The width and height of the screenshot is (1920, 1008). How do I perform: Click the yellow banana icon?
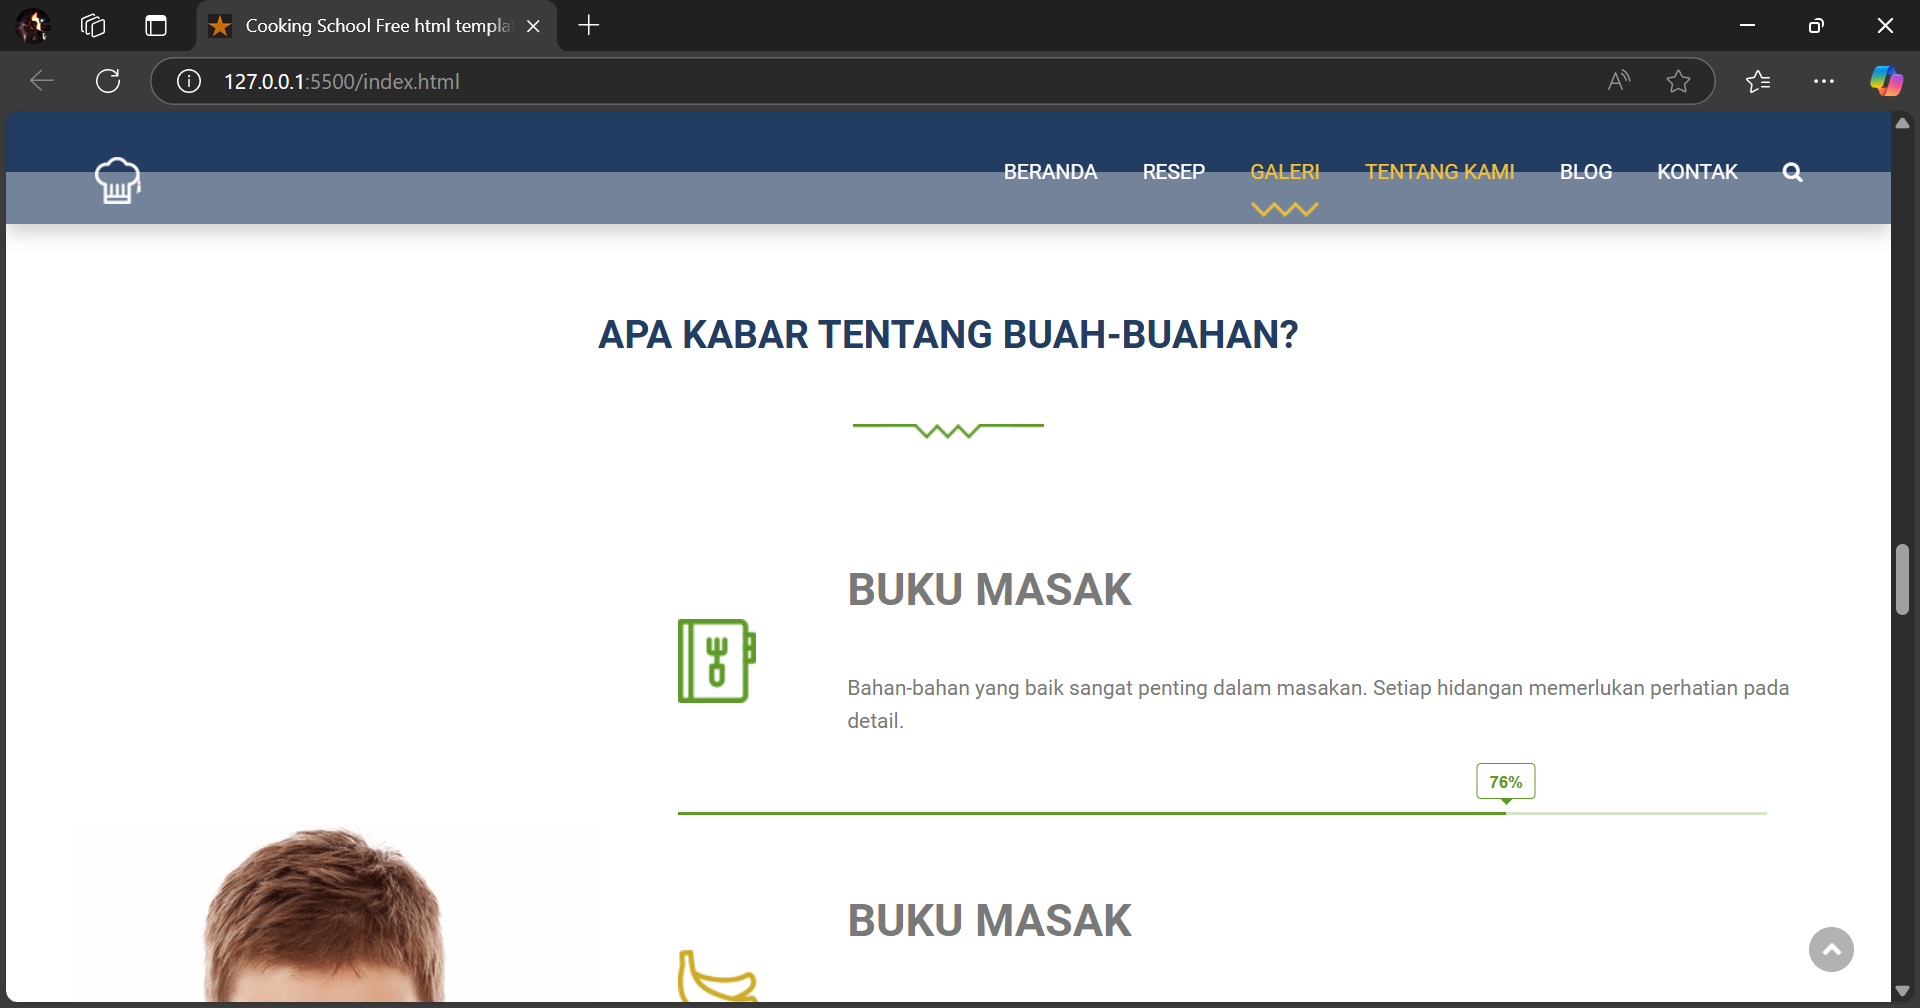(716, 976)
